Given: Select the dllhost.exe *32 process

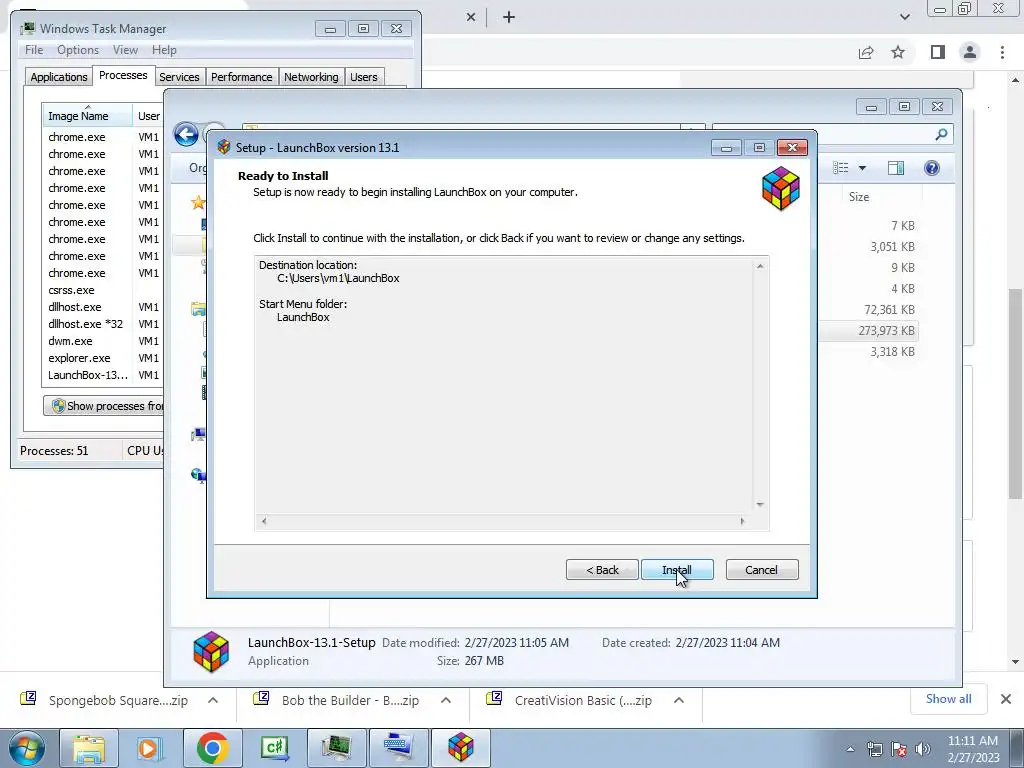Looking at the screenshot, I should [103, 324].
